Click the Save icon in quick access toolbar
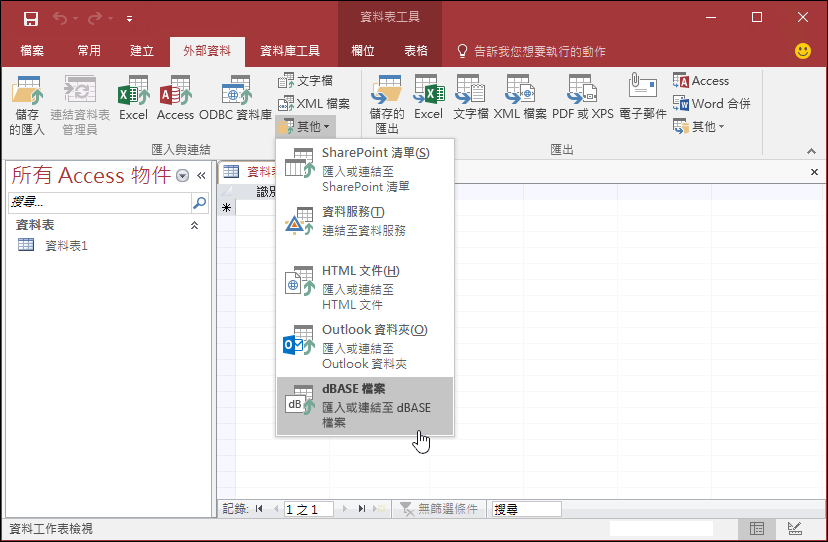The width and height of the screenshot is (828, 542). [x=31, y=18]
